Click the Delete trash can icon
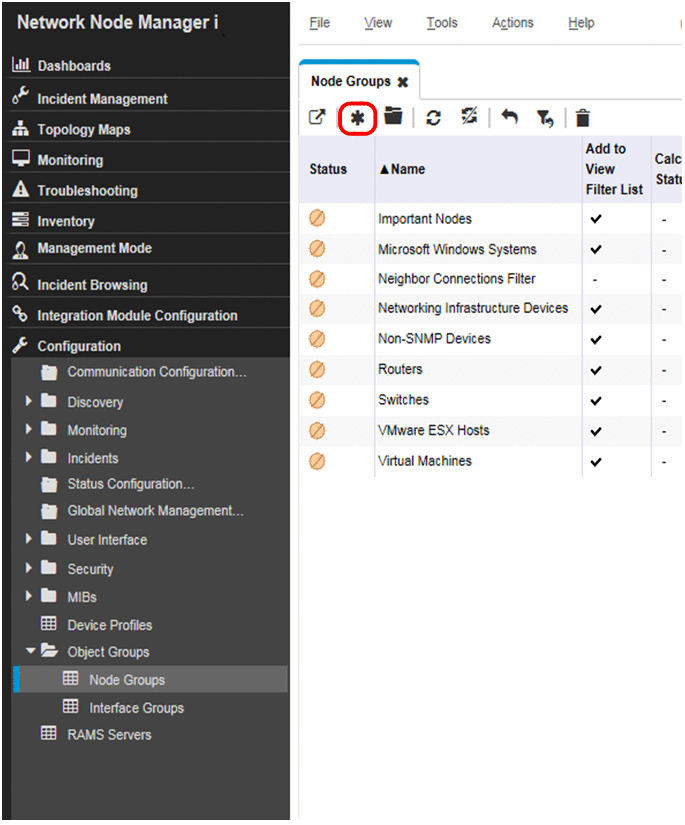685x825 pixels. [x=582, y=119]
